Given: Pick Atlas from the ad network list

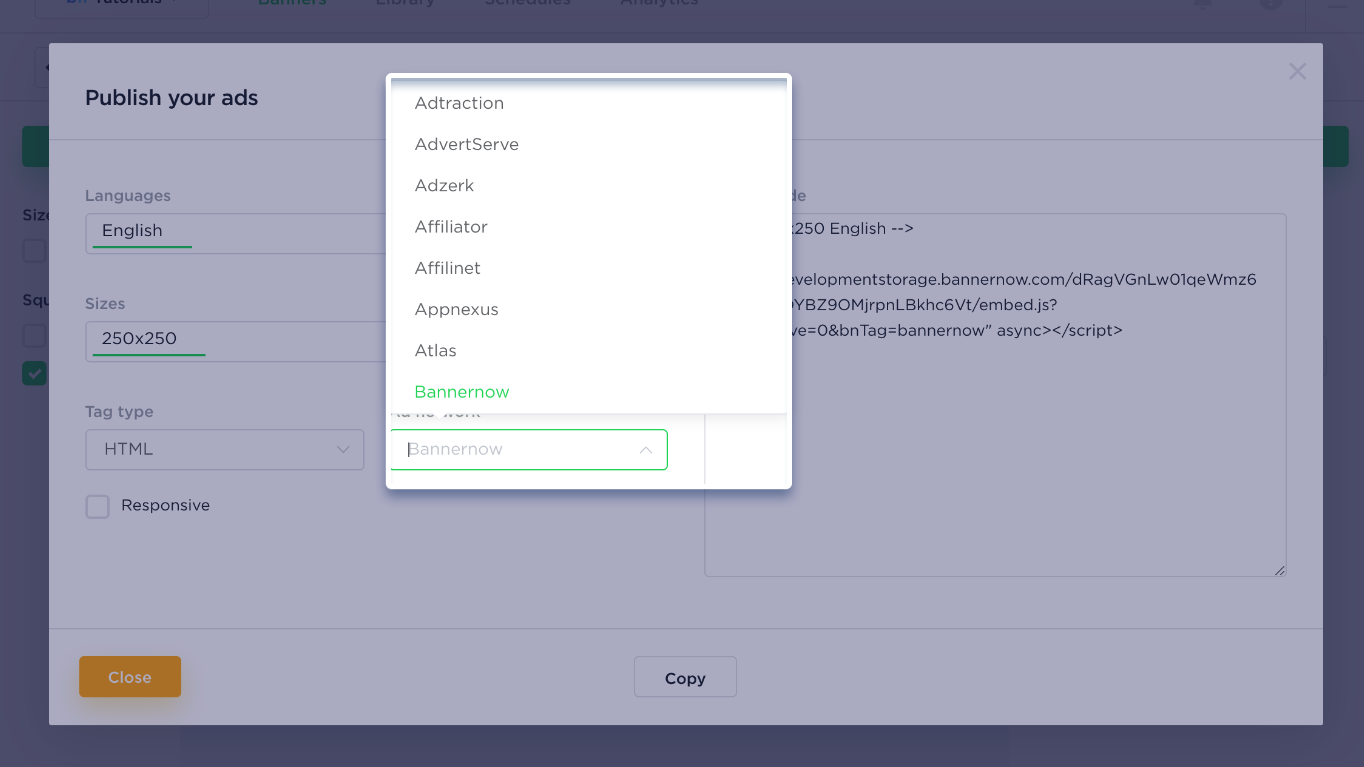Looking at the screenshot, I should (588, 350).
